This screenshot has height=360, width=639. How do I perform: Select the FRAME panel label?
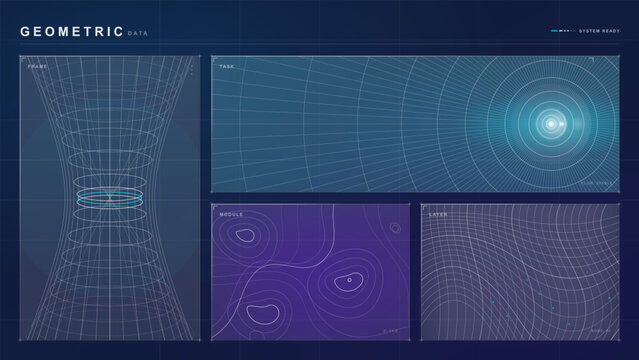click(37, 66)
